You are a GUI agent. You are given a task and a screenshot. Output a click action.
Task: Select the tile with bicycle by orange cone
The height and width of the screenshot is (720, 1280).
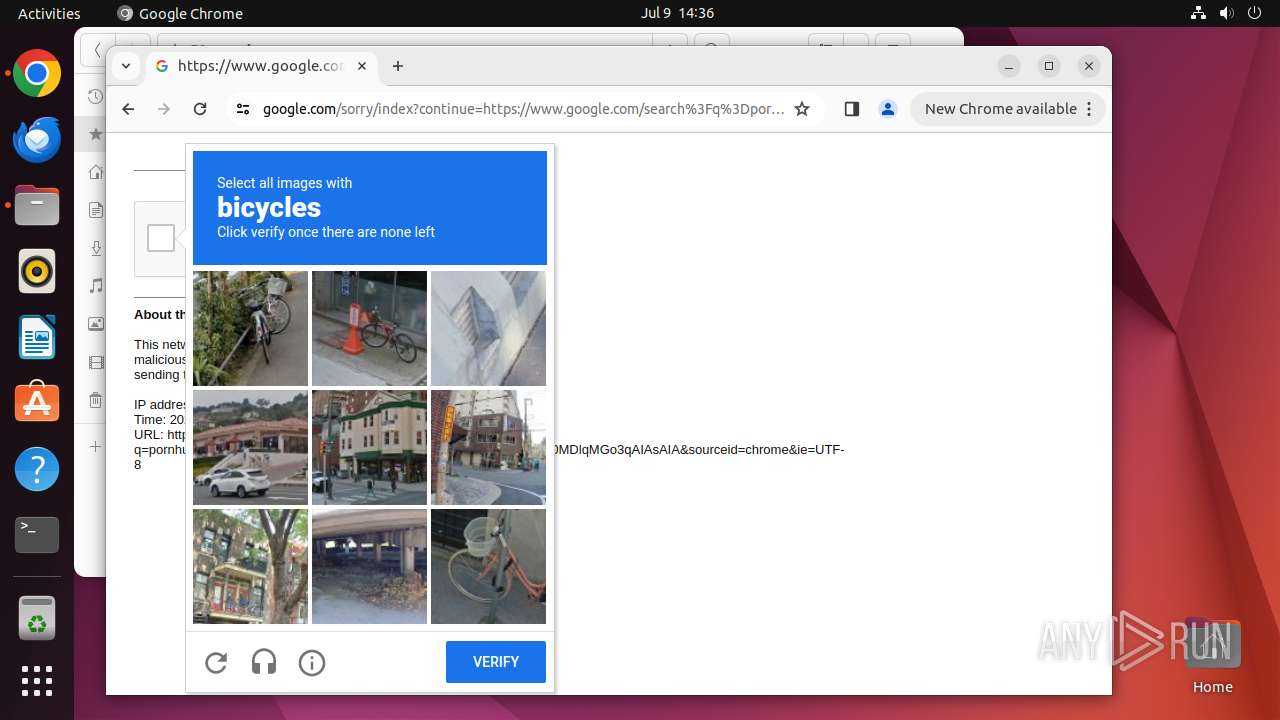point(369,328)
